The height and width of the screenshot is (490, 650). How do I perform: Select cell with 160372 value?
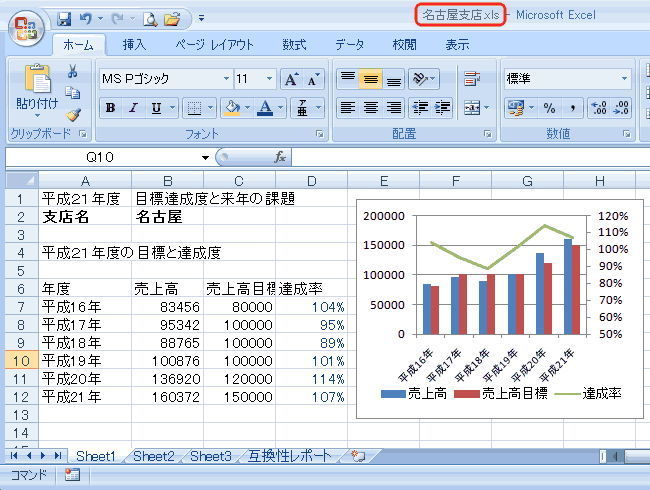pyautogui.click(x=167, y=397)
